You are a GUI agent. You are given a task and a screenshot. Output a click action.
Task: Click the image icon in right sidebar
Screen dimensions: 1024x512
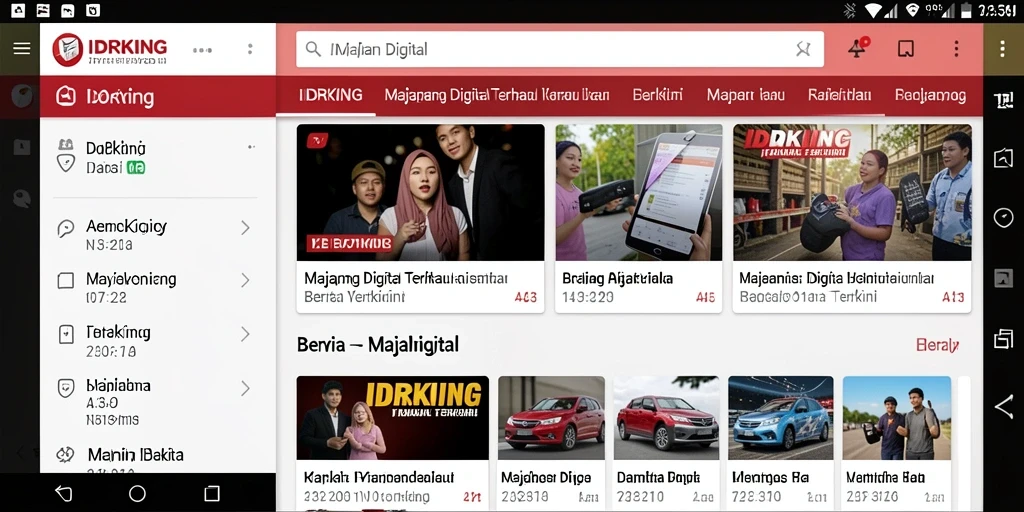tap(1003, 278)
